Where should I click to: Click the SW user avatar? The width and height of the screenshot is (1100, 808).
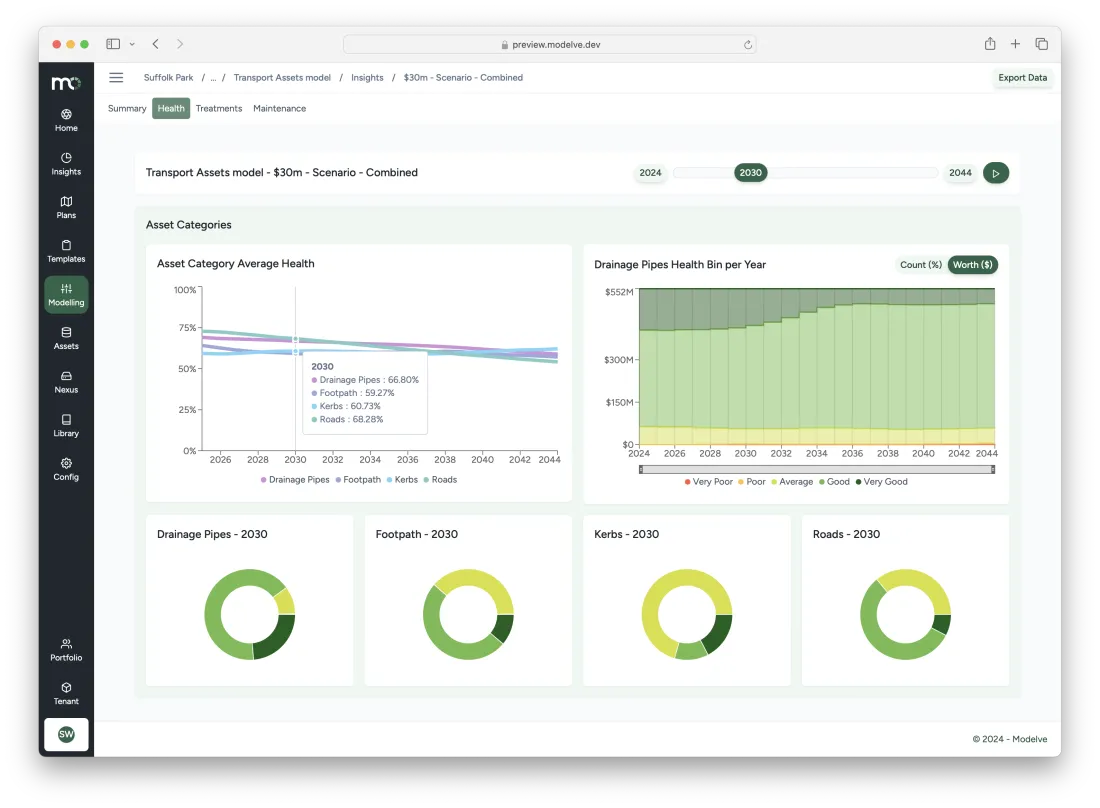coord(66,734)
